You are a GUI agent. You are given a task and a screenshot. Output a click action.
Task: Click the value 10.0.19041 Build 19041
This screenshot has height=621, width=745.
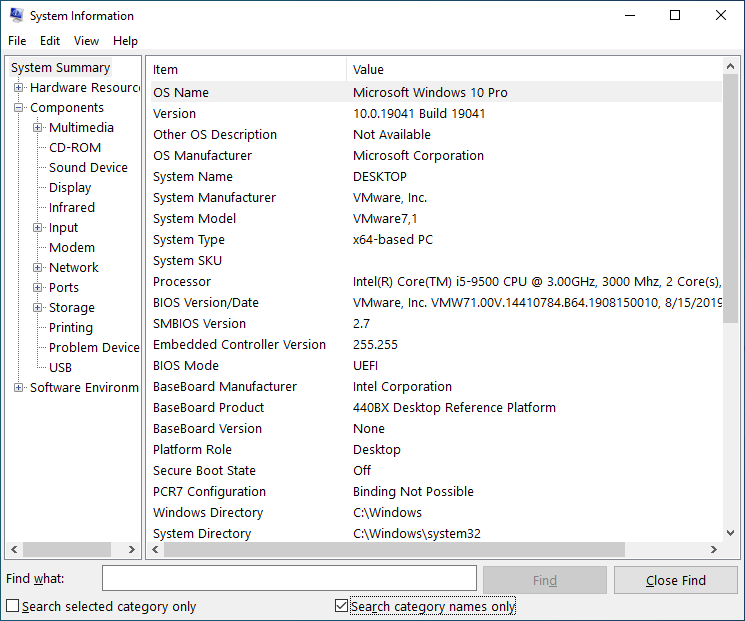pos(419,114)
